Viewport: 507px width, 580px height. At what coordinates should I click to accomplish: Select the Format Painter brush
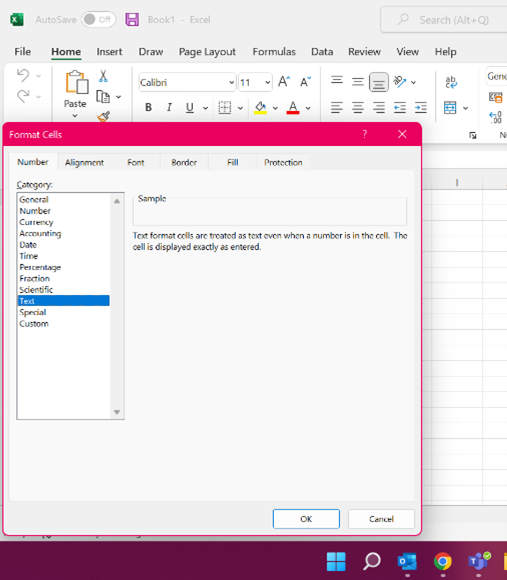104,117
